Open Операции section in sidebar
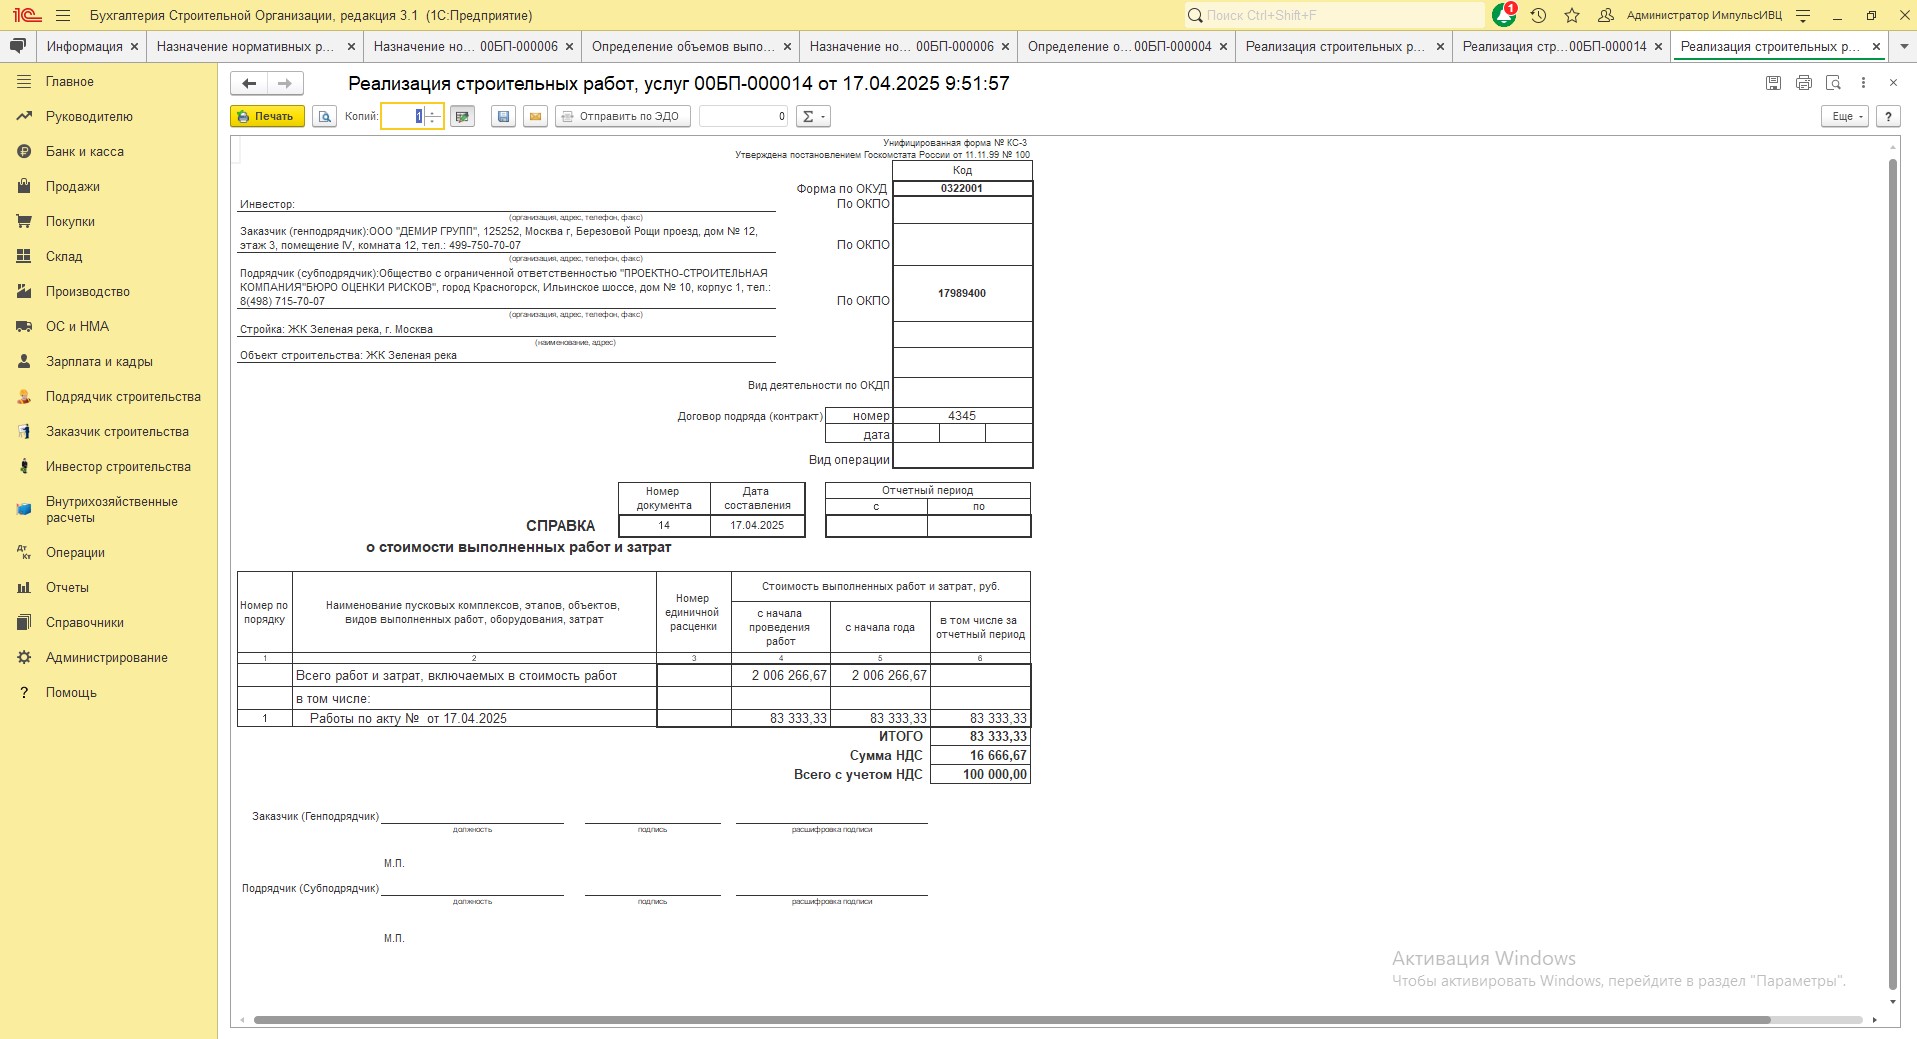The width and height of the screenshot is (1917, 1039). [108, 553]
